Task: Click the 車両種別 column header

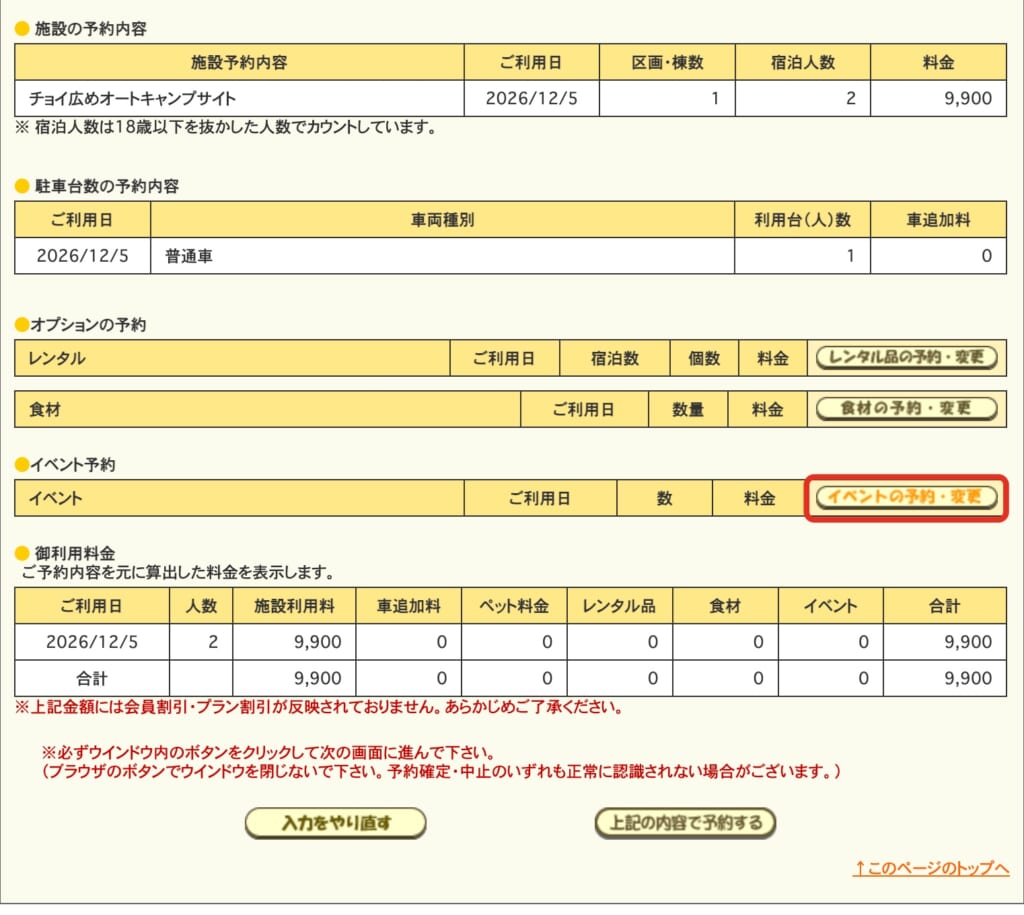Action: [x=442, y=220]
